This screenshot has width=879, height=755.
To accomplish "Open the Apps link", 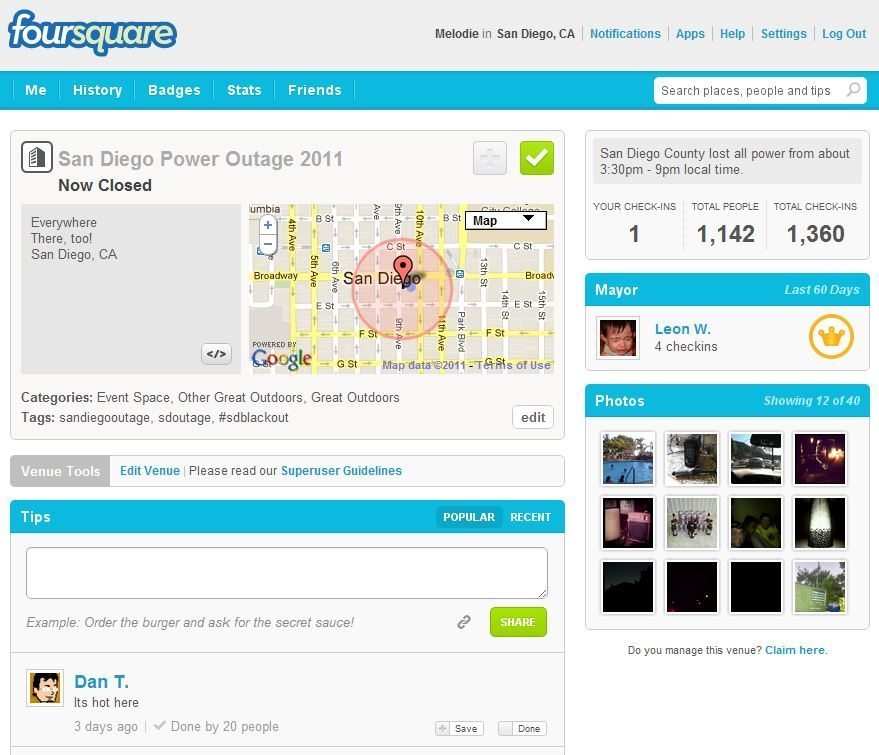I will pos(690,34).
